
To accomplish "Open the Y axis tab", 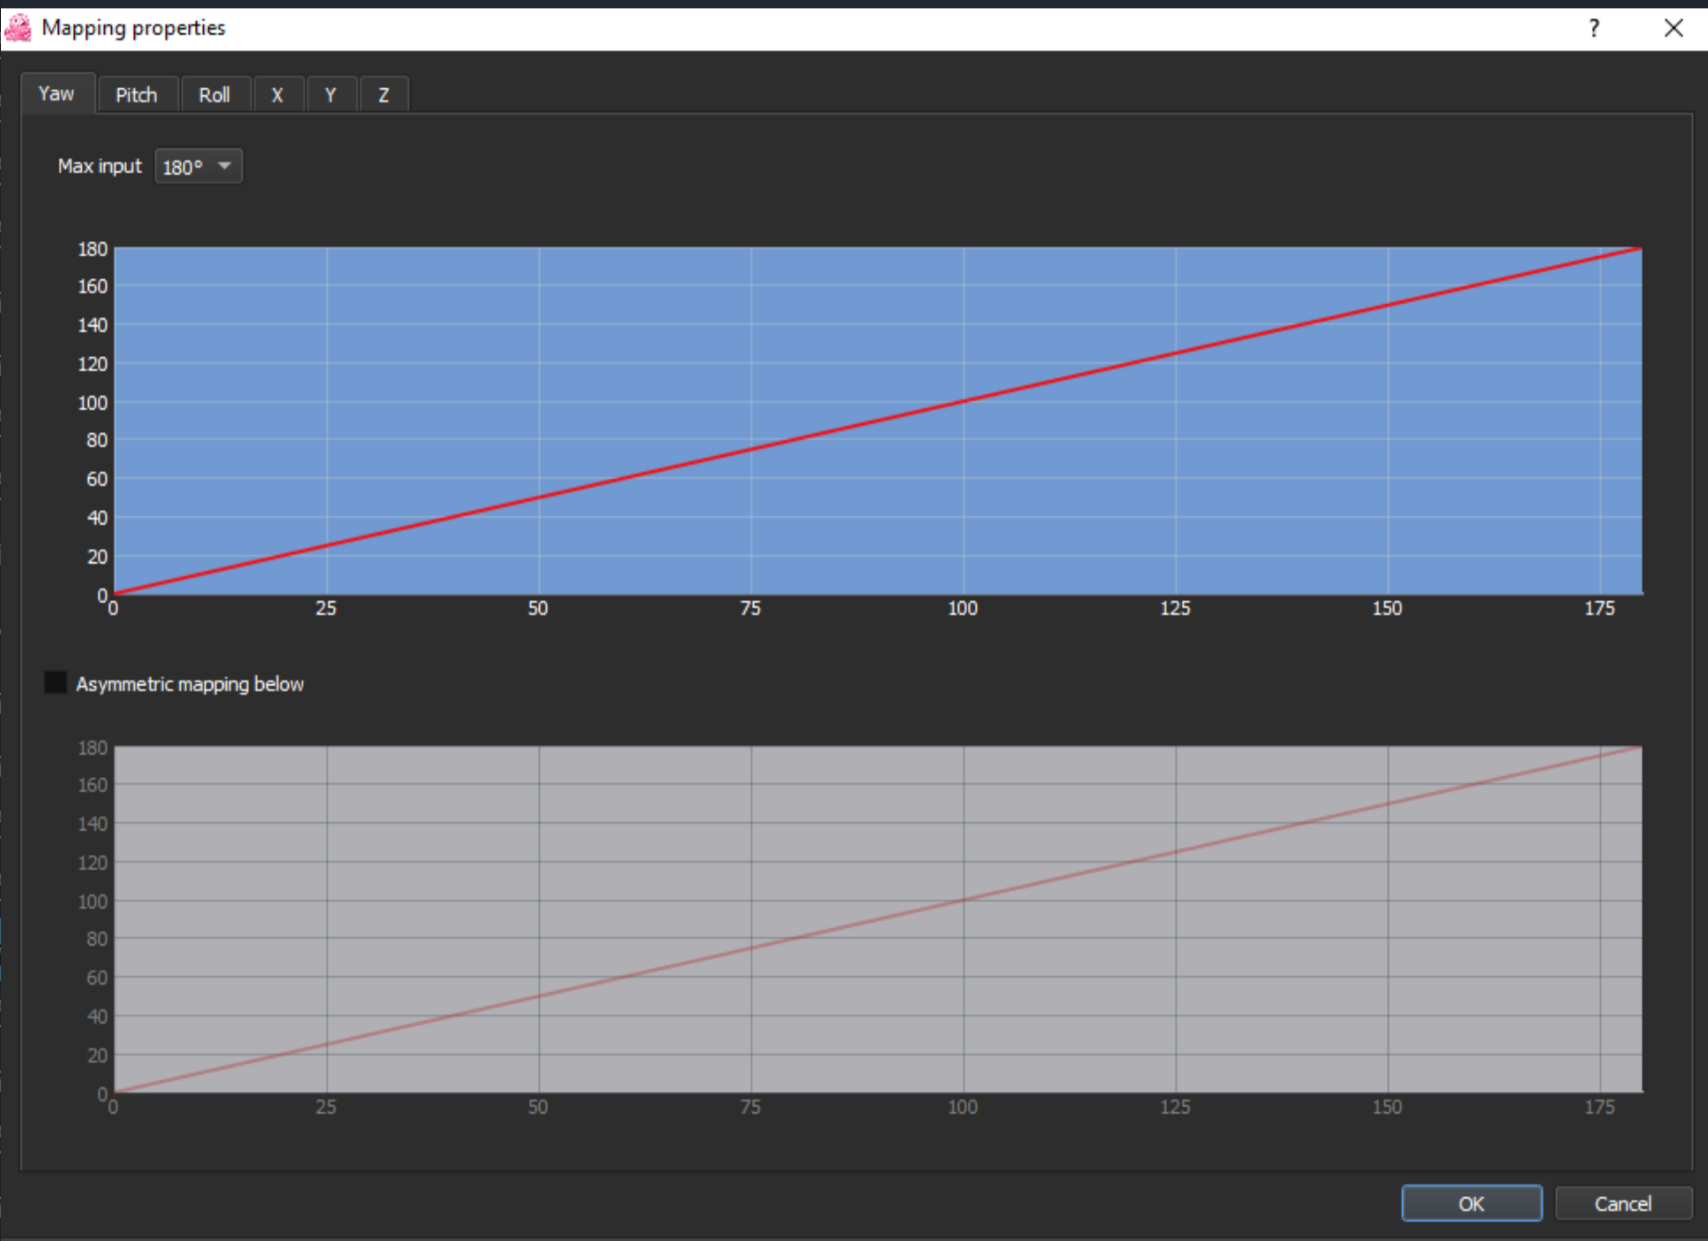I will [x=331, y=95].
